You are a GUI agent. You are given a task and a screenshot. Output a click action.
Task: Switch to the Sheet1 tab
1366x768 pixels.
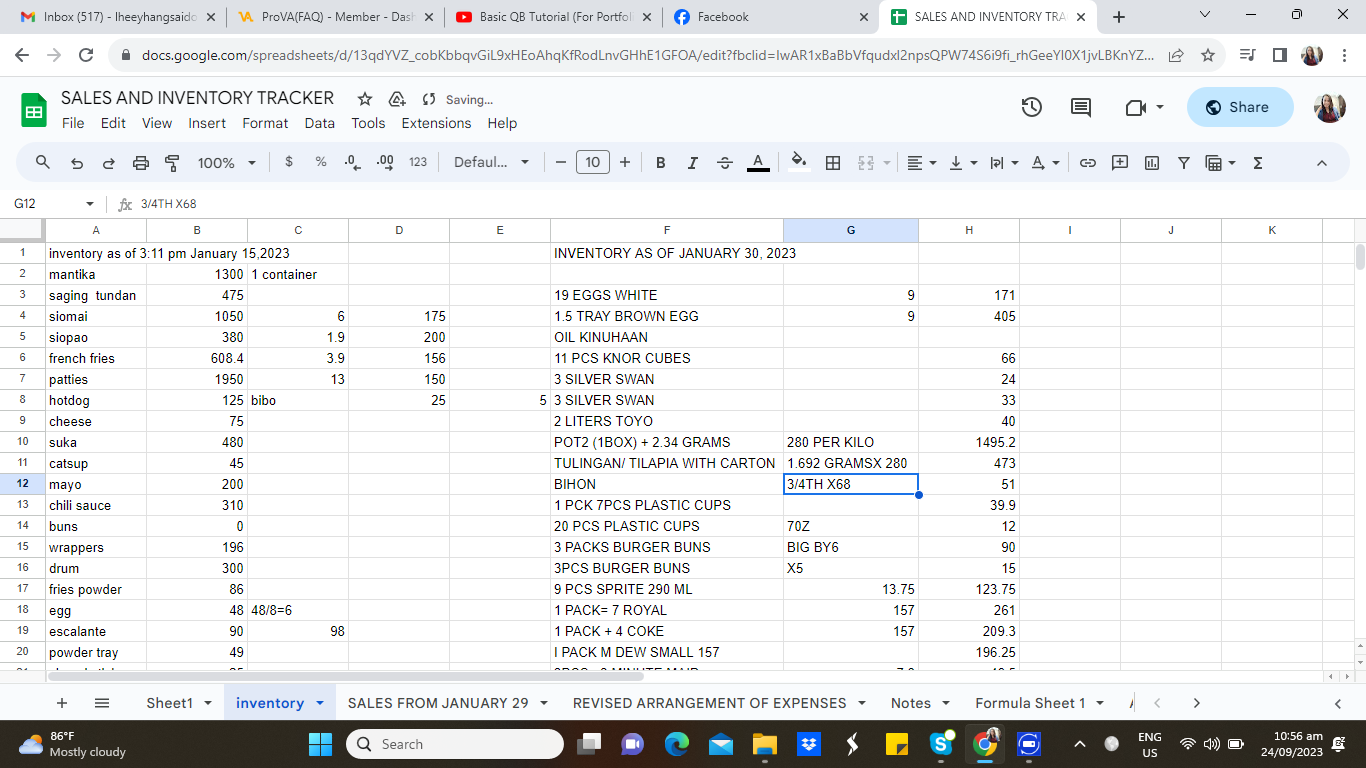point(169,703)
